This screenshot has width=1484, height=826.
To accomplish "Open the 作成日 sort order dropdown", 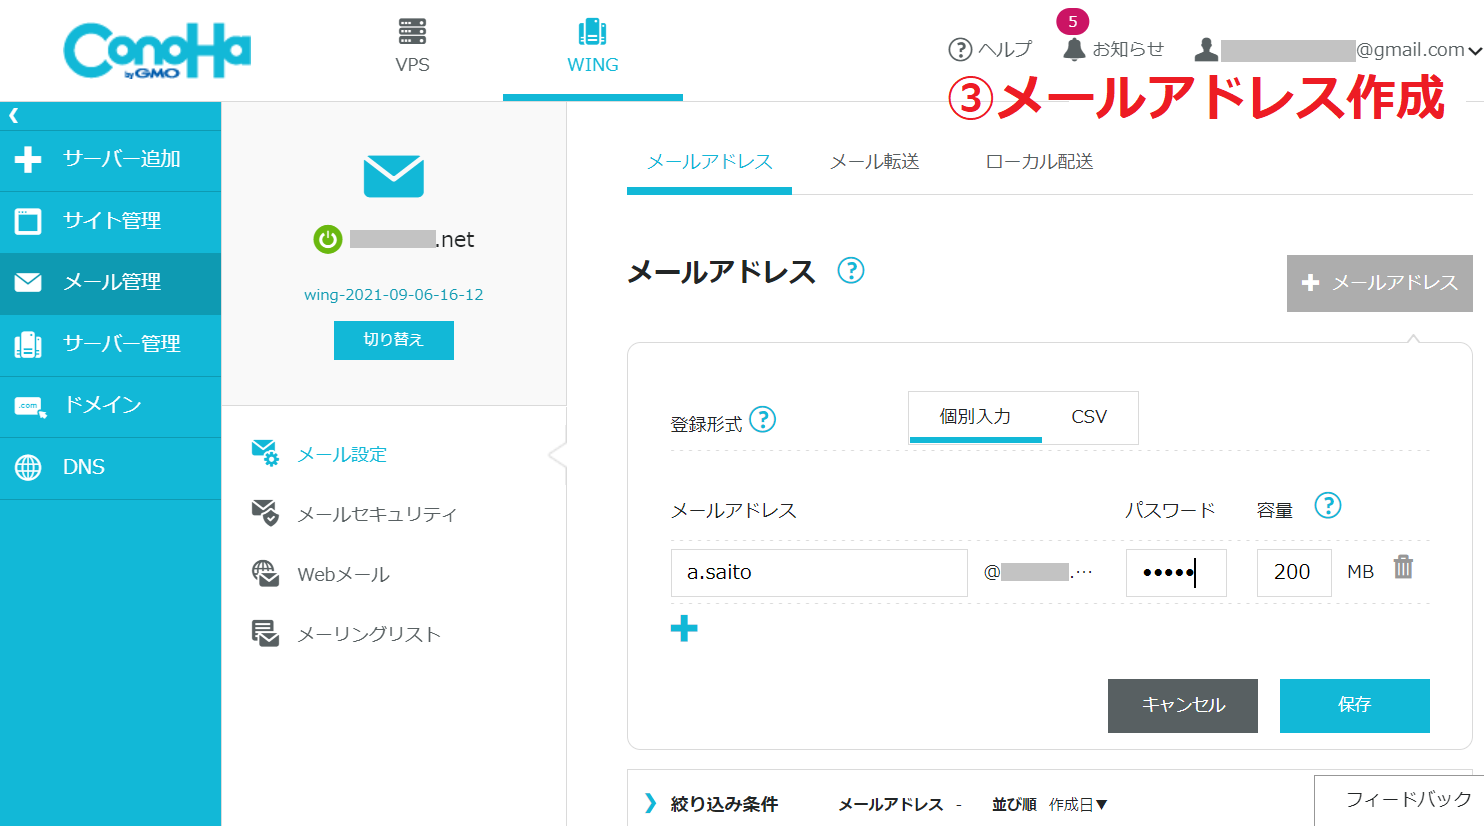I will click(1078, 805).
